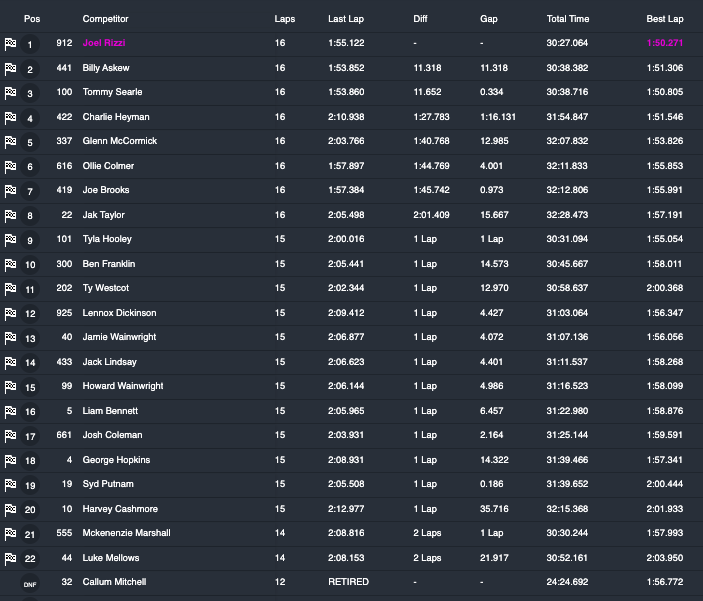
Task: Open Charlie Heyman's competitor entry
Action: pos(116,117)
